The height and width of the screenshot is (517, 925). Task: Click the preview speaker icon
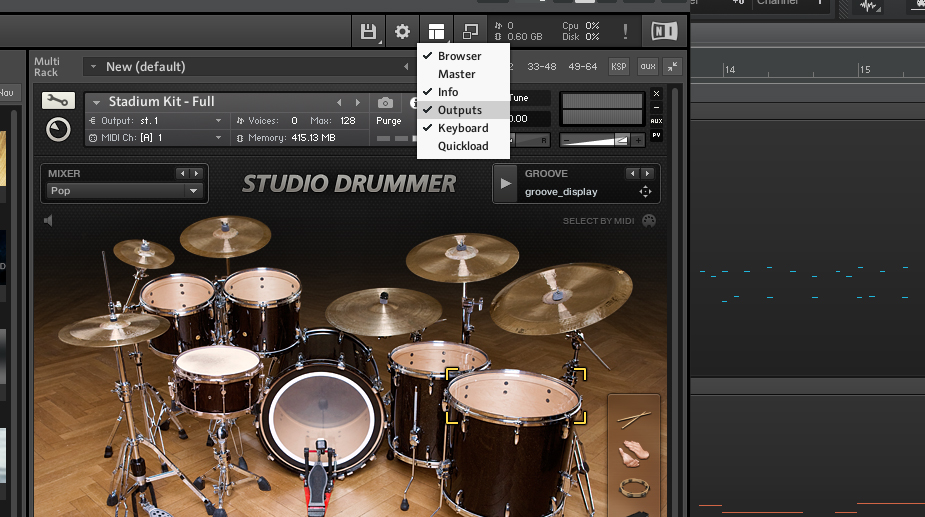pos(48,221)
